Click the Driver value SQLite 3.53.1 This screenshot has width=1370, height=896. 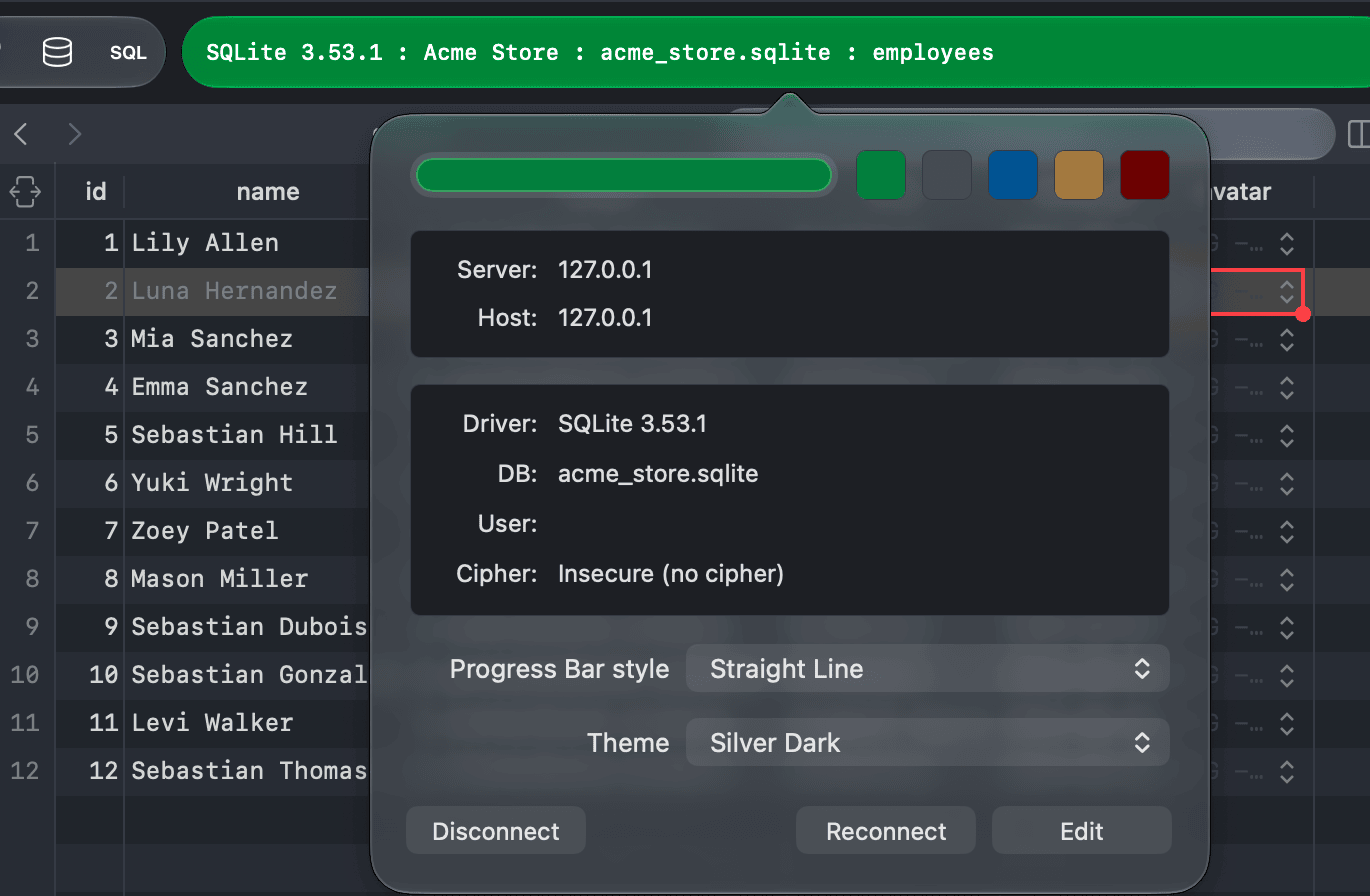point(632,424)
